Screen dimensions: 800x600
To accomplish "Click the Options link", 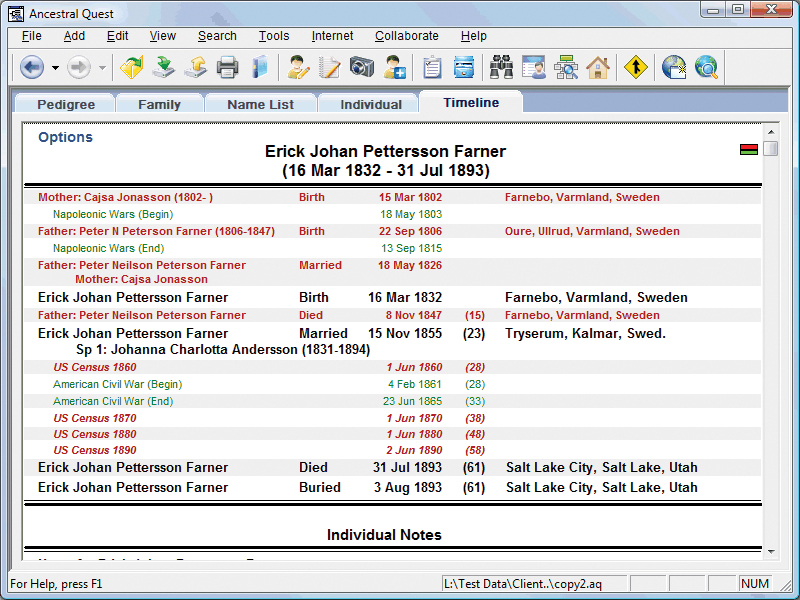I will (x=64, y=137).
